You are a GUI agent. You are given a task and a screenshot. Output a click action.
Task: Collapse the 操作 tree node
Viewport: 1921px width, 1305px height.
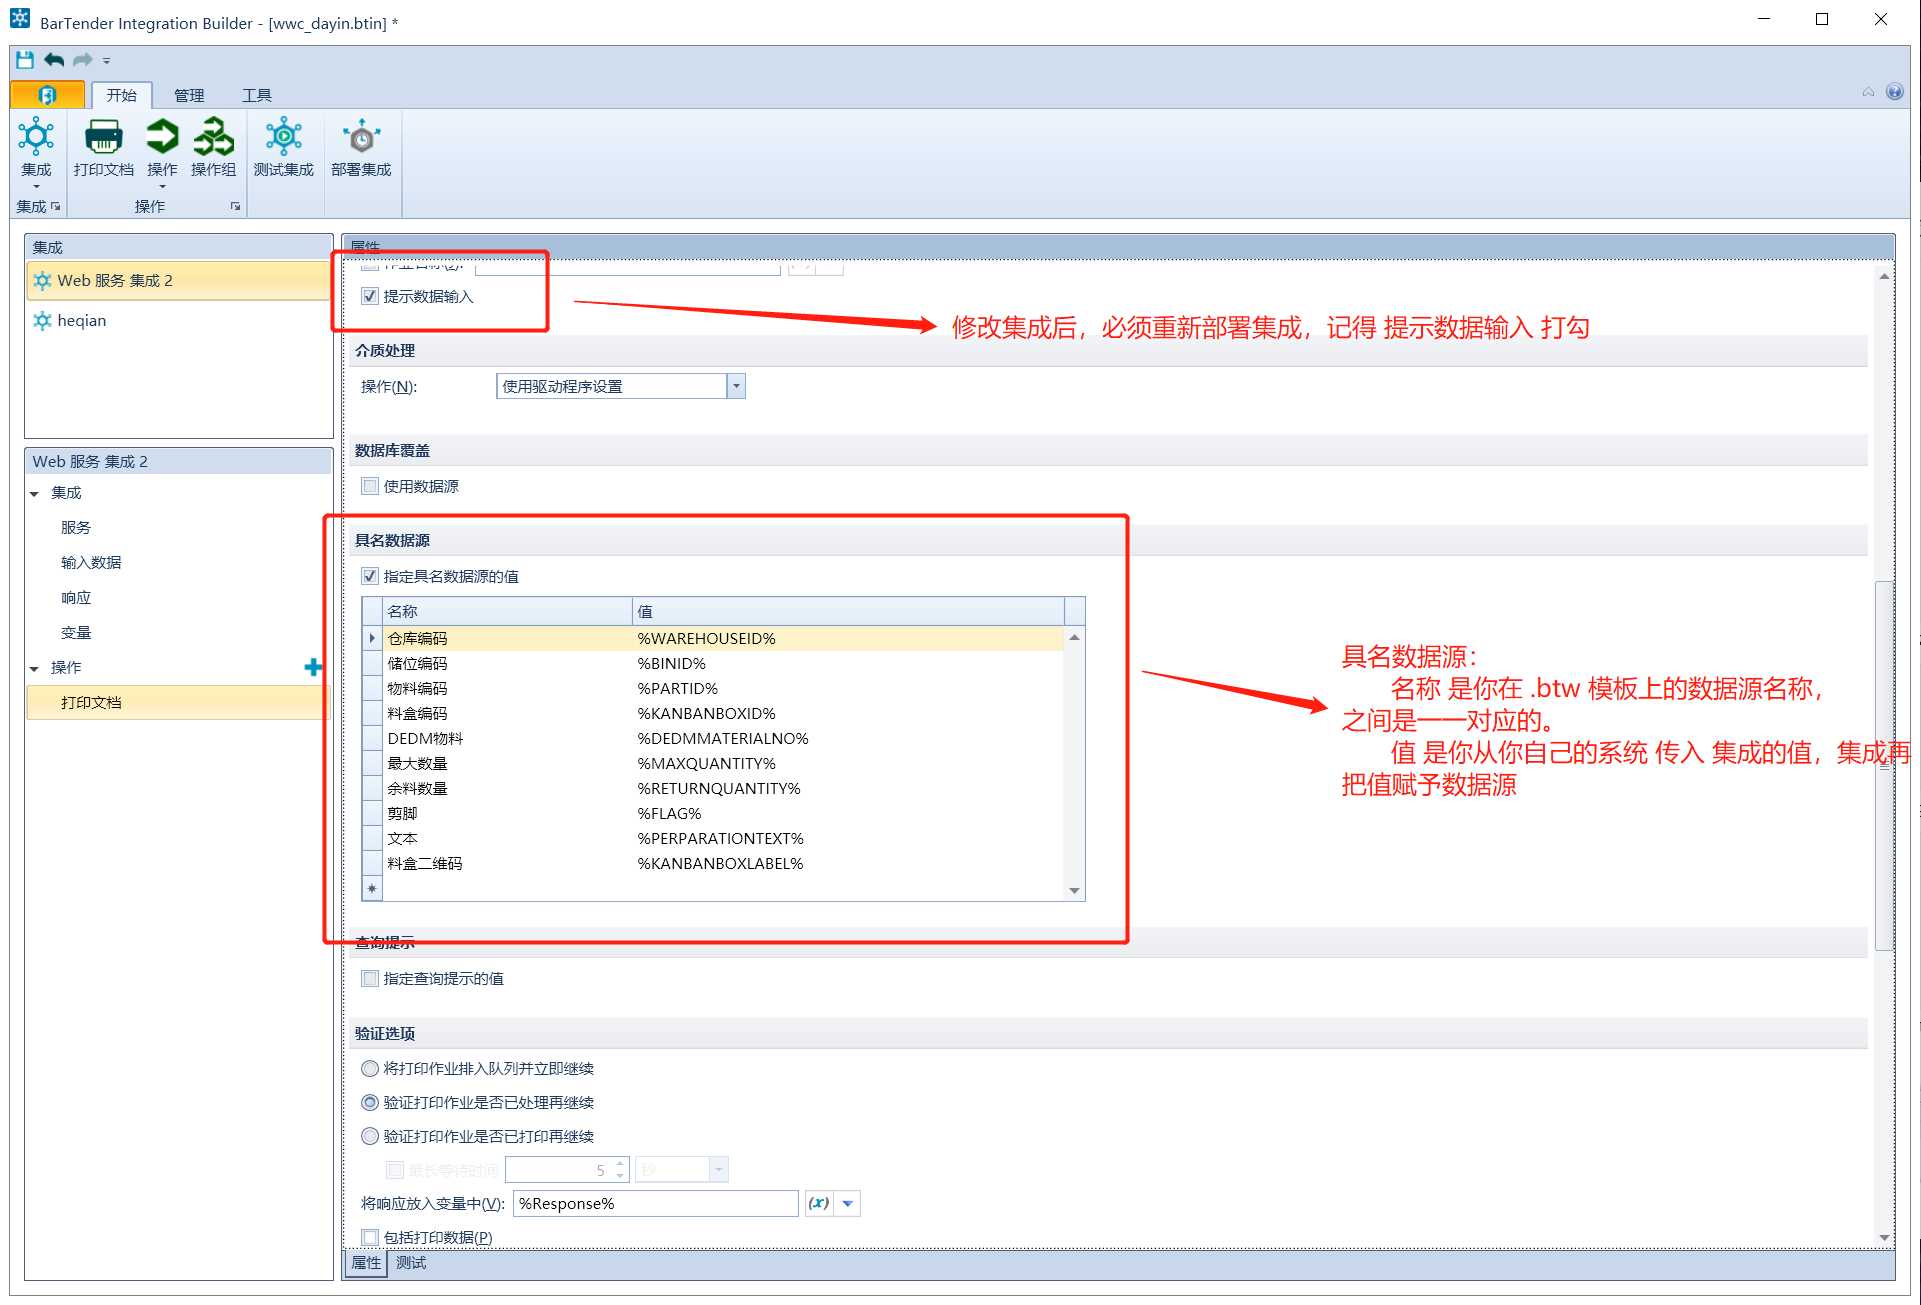35,669
